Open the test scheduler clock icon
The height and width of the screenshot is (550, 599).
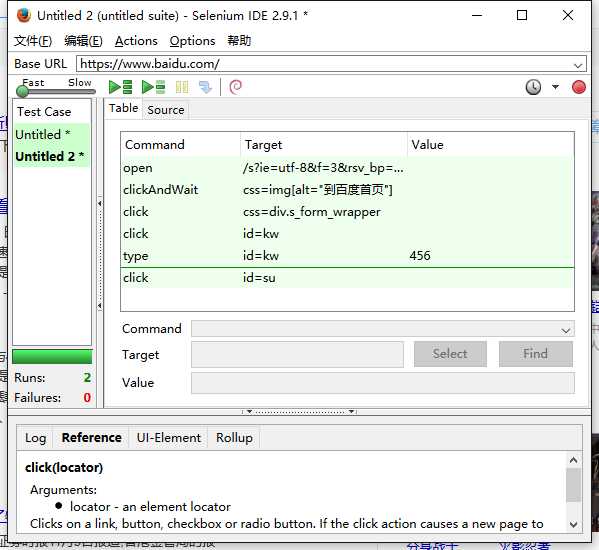[533, 87]
